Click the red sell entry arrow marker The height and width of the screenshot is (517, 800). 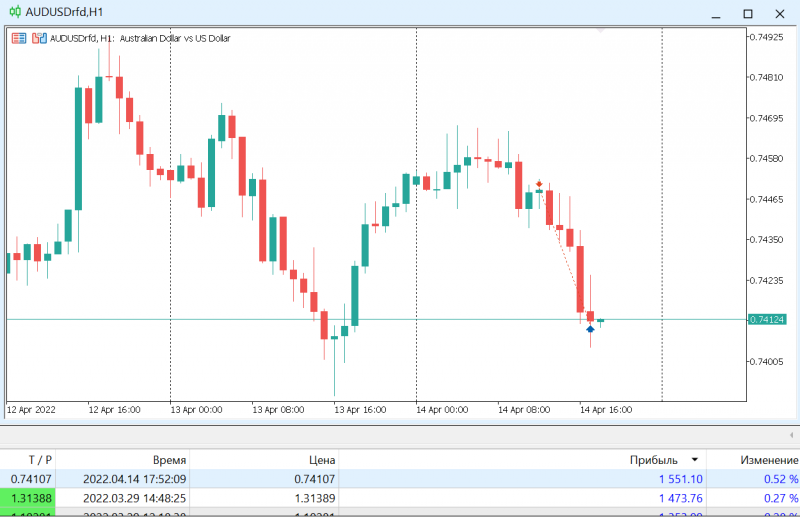click(539, 184)
